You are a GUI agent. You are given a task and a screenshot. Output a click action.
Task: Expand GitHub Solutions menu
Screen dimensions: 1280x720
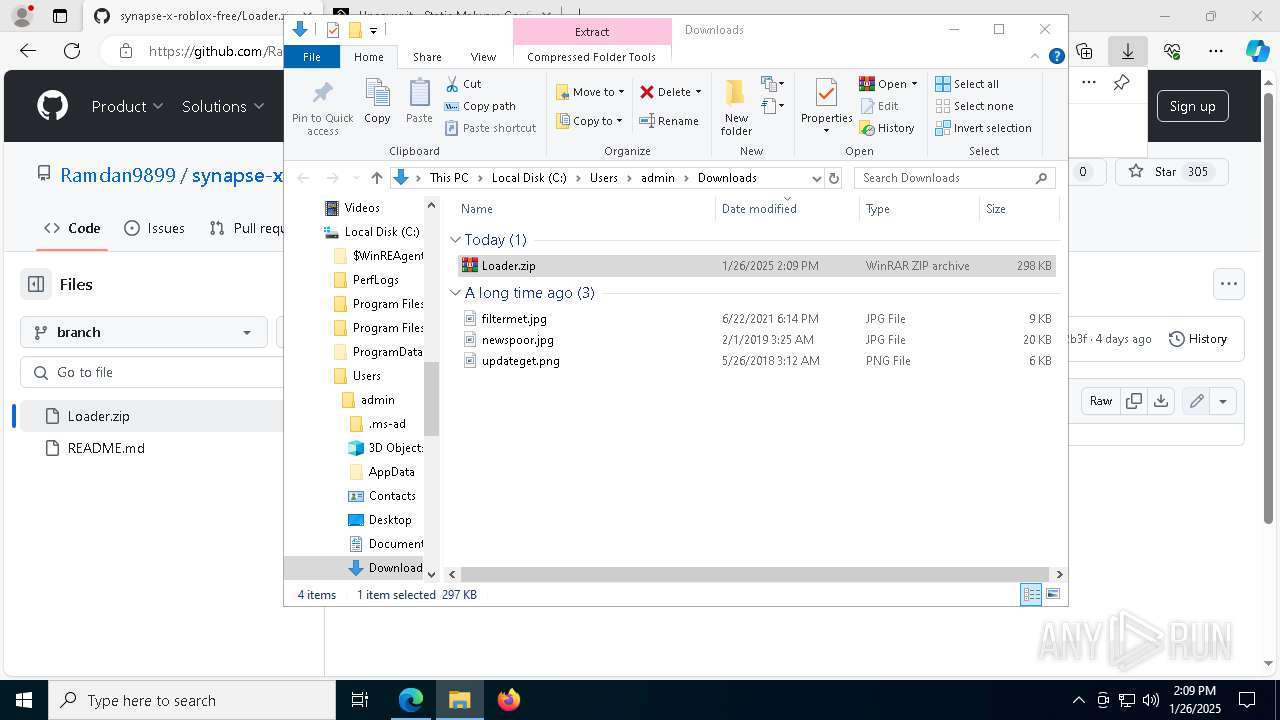(223, 106)
